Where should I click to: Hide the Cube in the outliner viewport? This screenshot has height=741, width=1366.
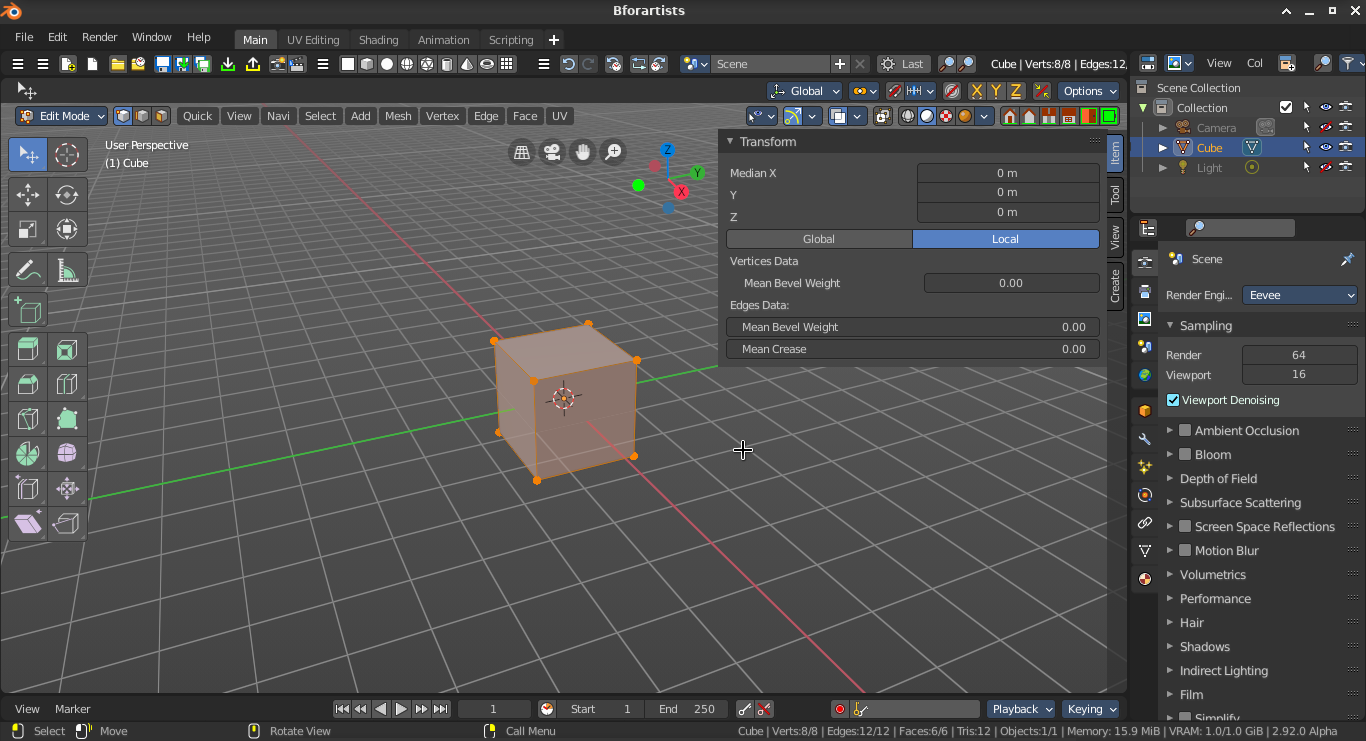[1326, 147]
